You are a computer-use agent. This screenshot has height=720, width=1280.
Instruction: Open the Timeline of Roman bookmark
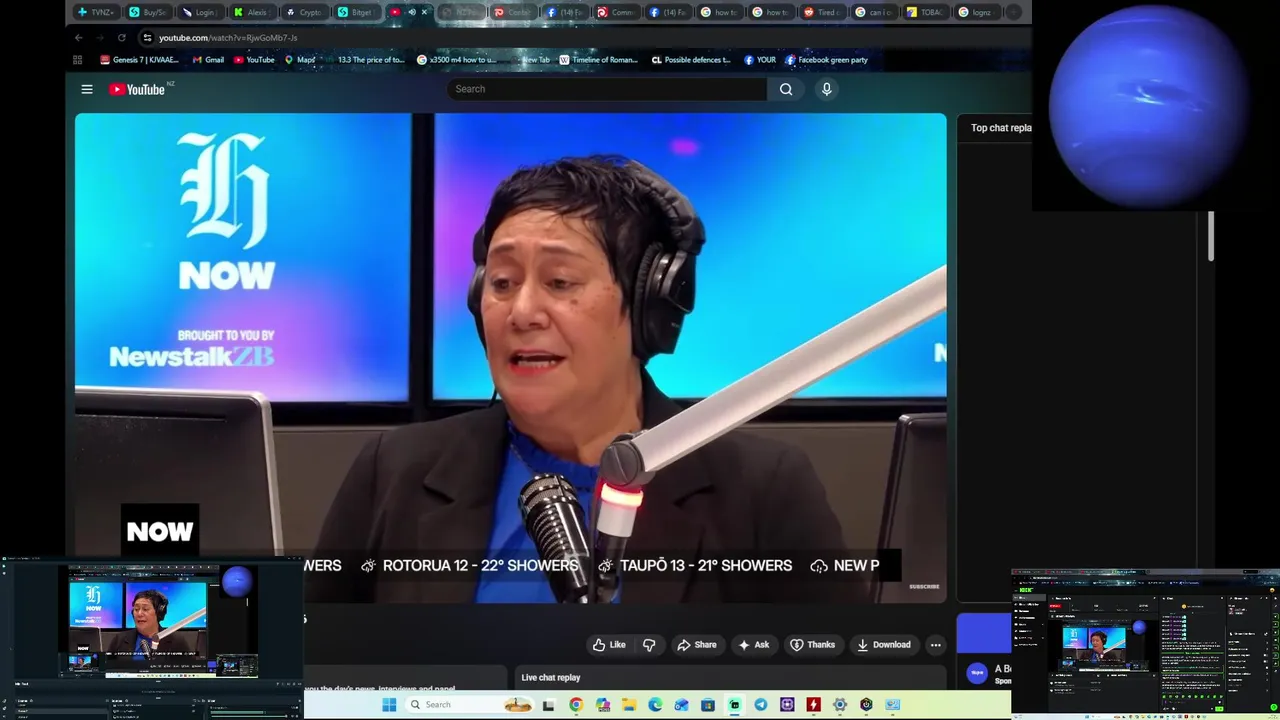pos(598,60)
